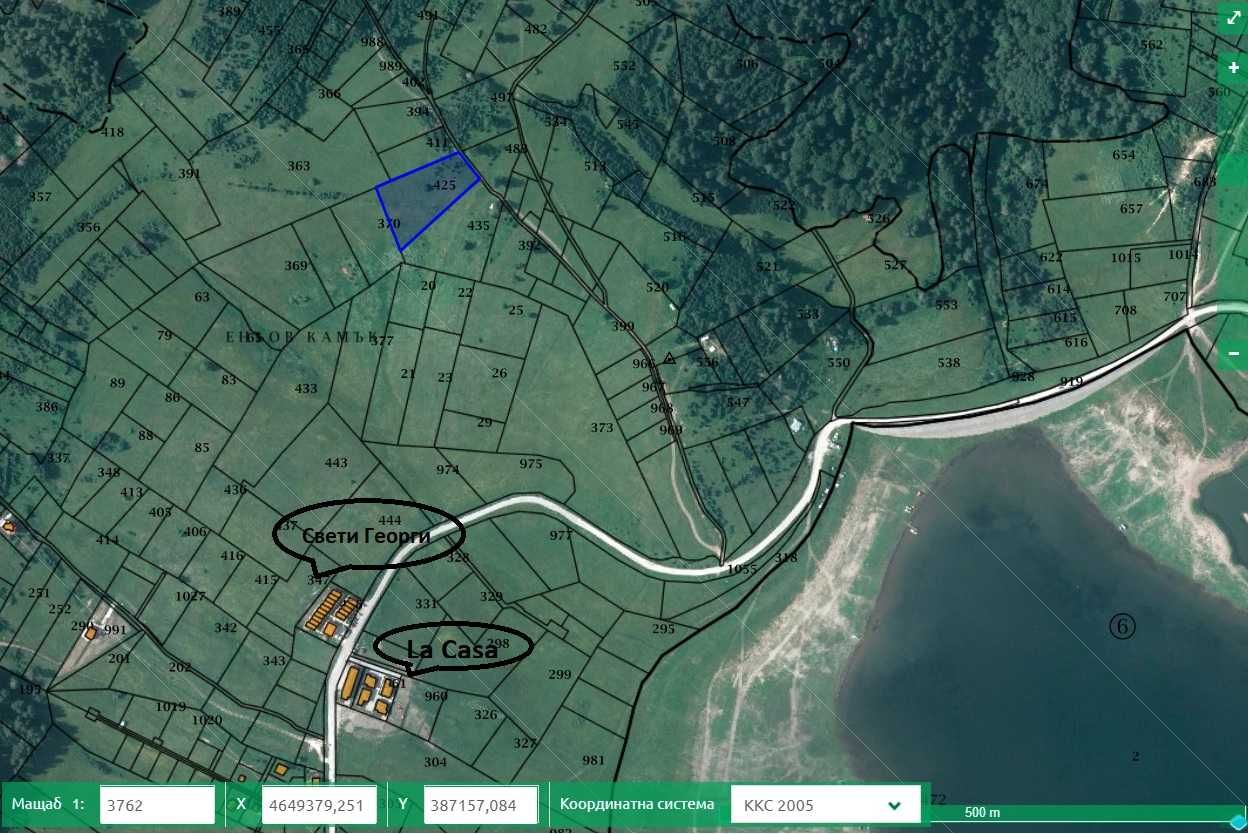Click the blue diamond scale bar handle
Viewport: 1248px width, 834px height.
pos(1238,823)
